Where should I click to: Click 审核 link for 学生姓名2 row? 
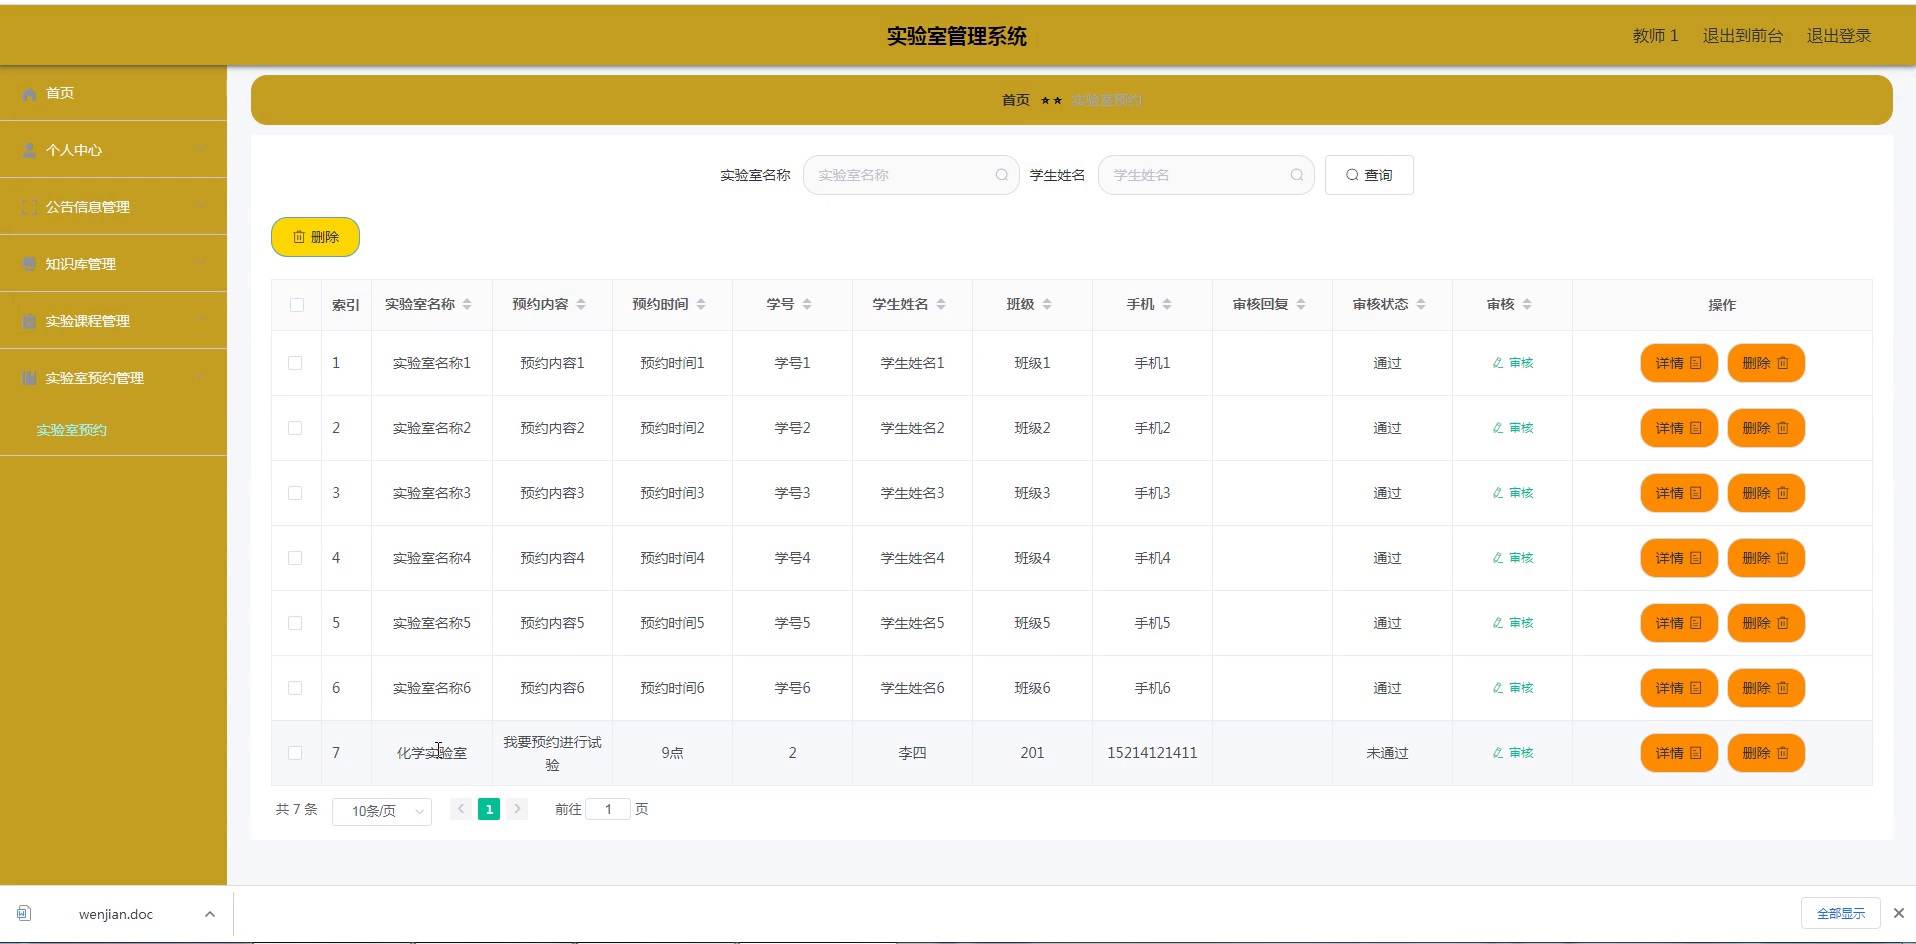1513,428
